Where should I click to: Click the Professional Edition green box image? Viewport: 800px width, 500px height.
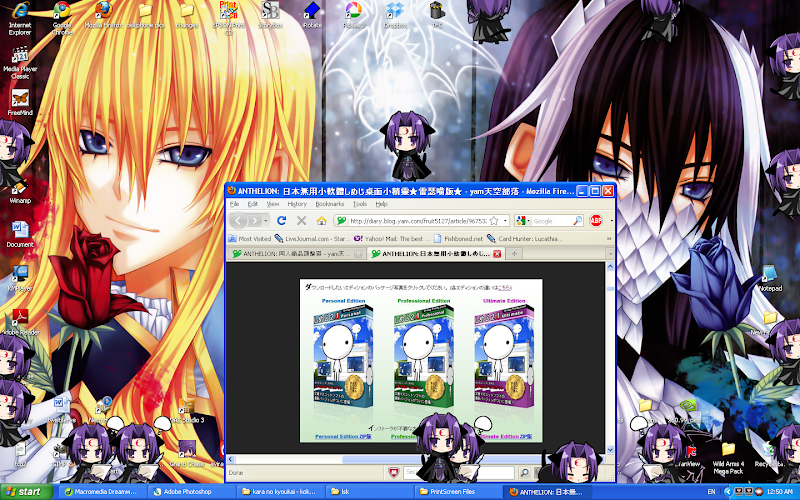click(x=423, y=357)
